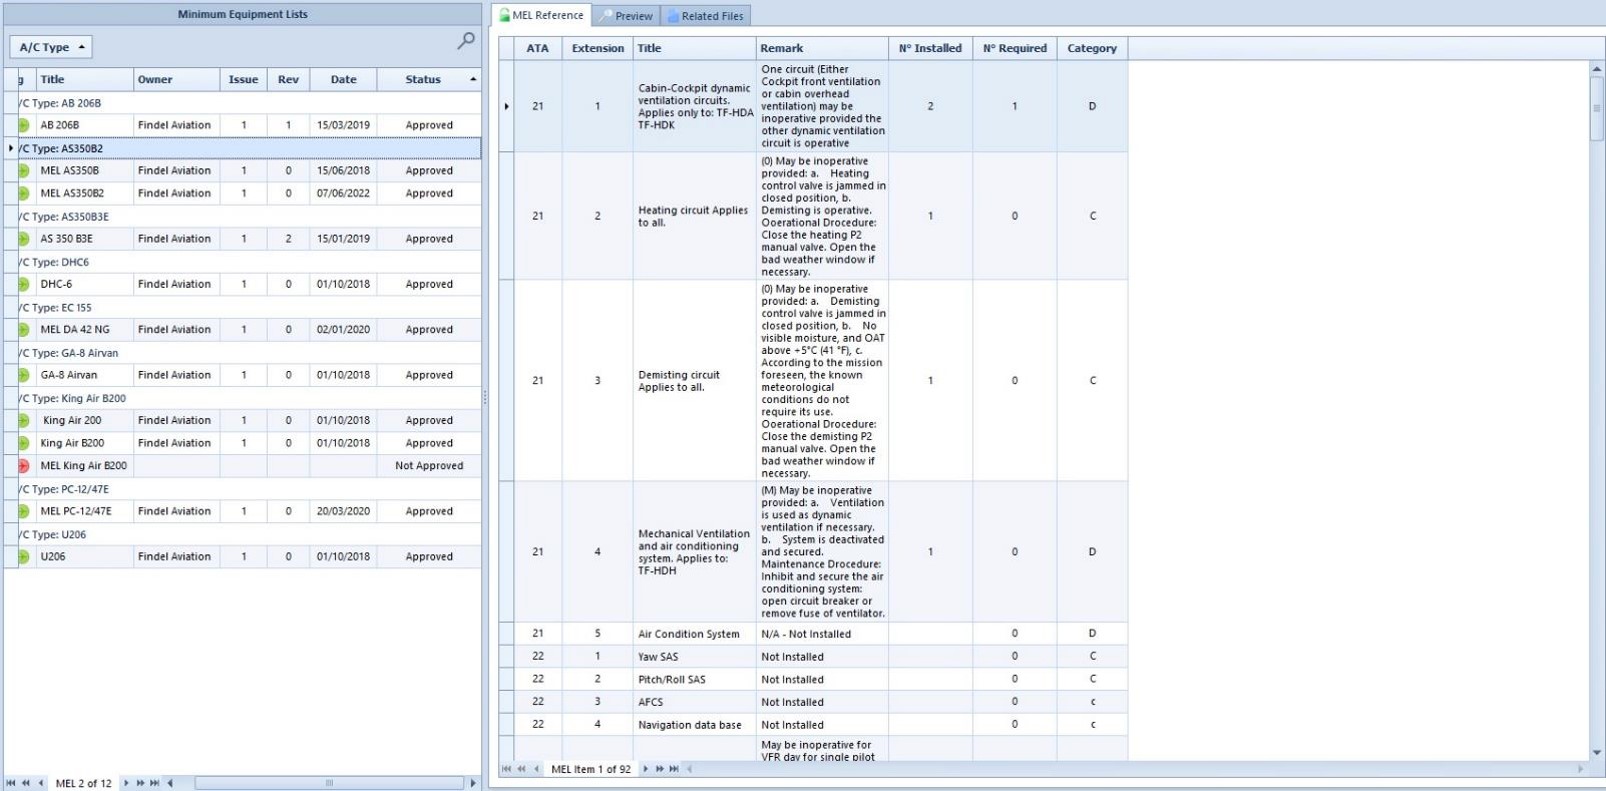Click down arrow of MEL Reference vertical scrollbar
The height and width of the screenshot is (791, 1606).
click(1597, 753)
